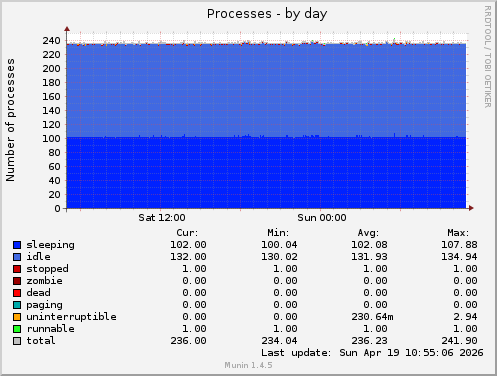The width and height of the screenshot is (497, 376).
Task: Click uninterruptible maximum value 2.94
Action: (x=465, y=317)
